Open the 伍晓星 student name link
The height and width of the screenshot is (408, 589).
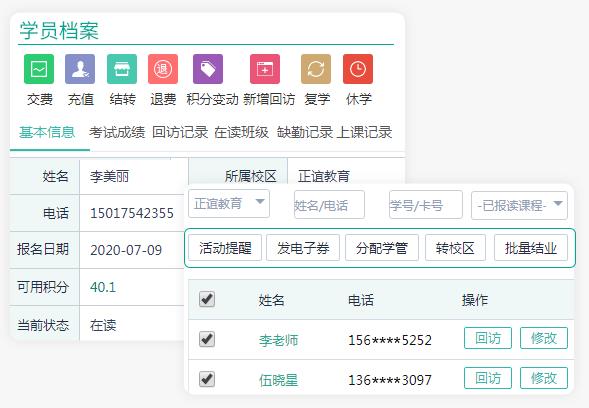coord(278,380)
